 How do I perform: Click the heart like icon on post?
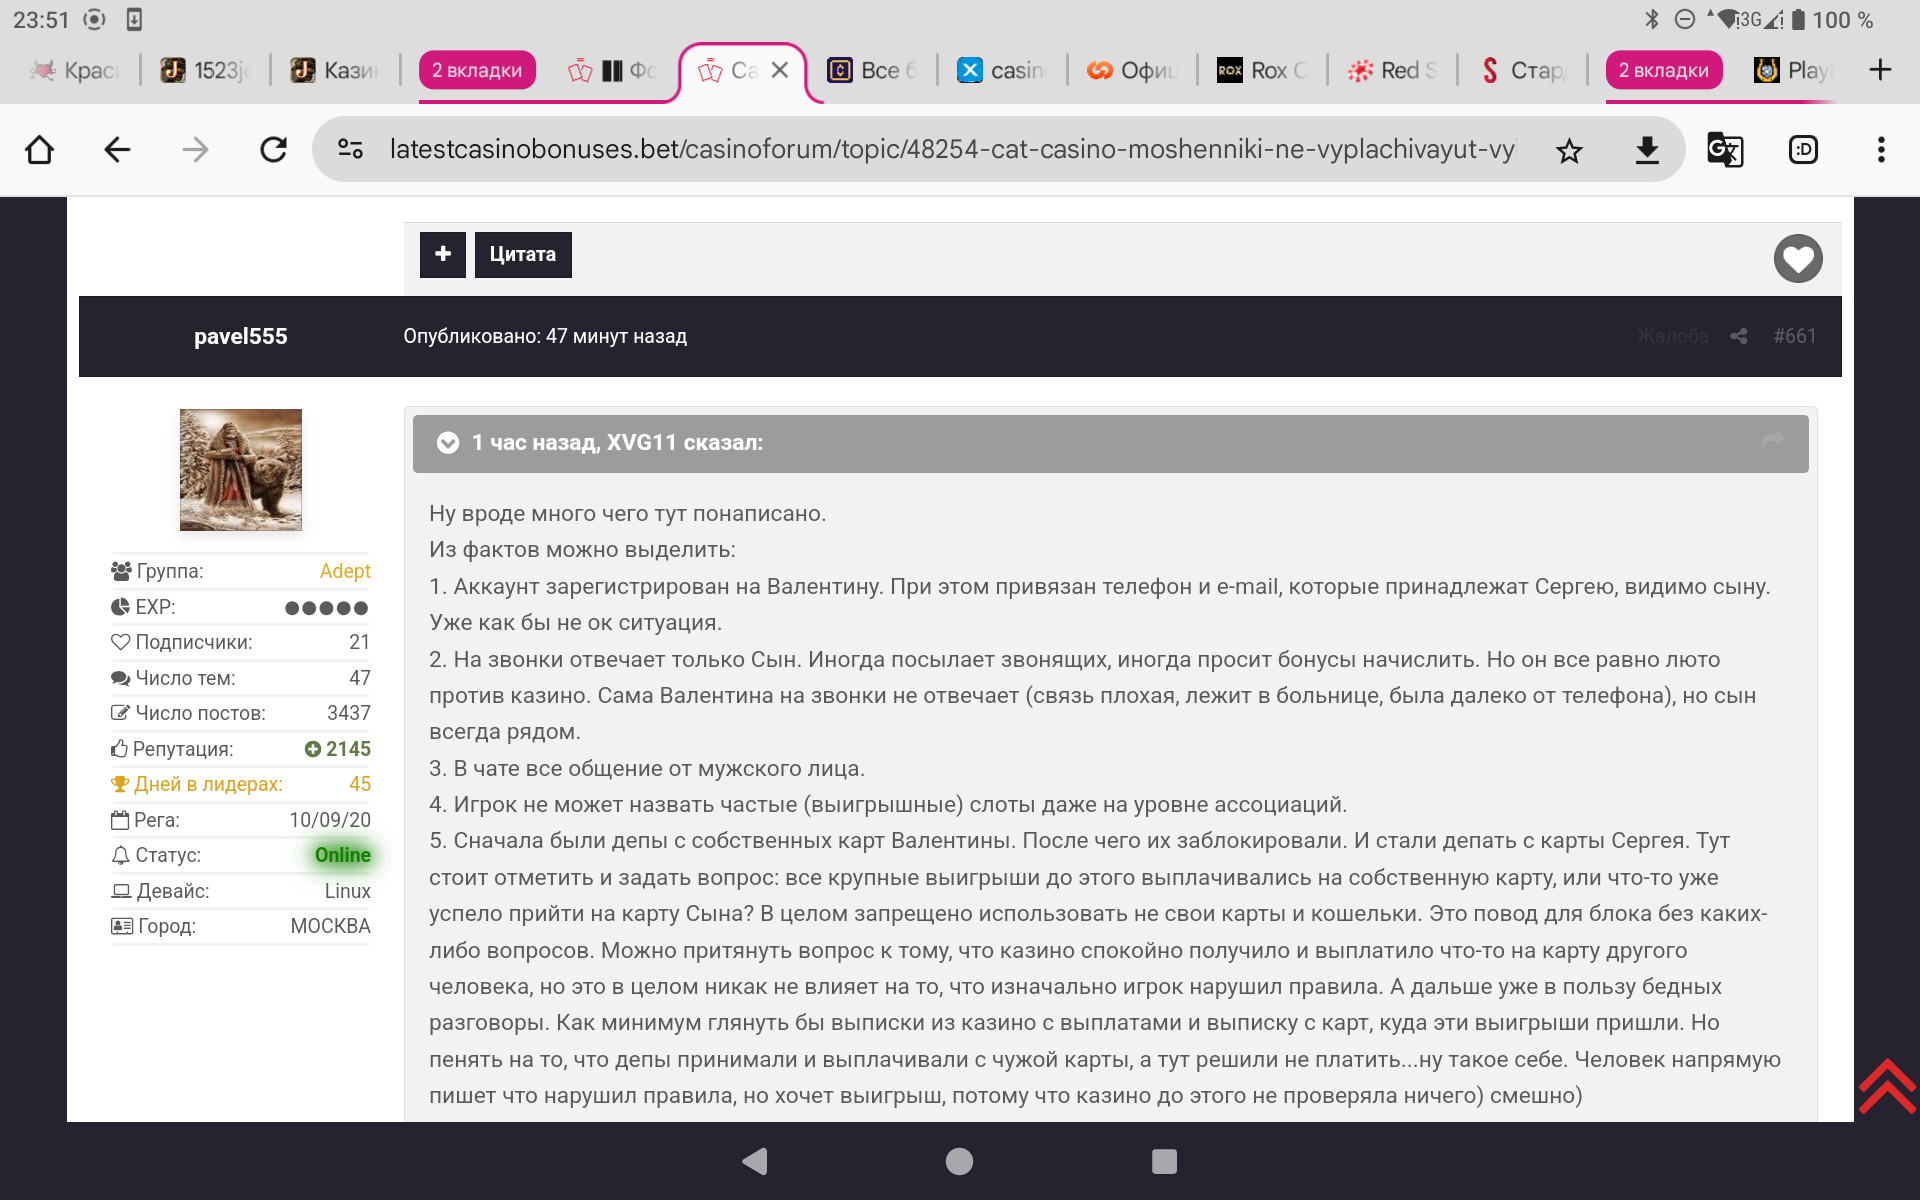1797,259
